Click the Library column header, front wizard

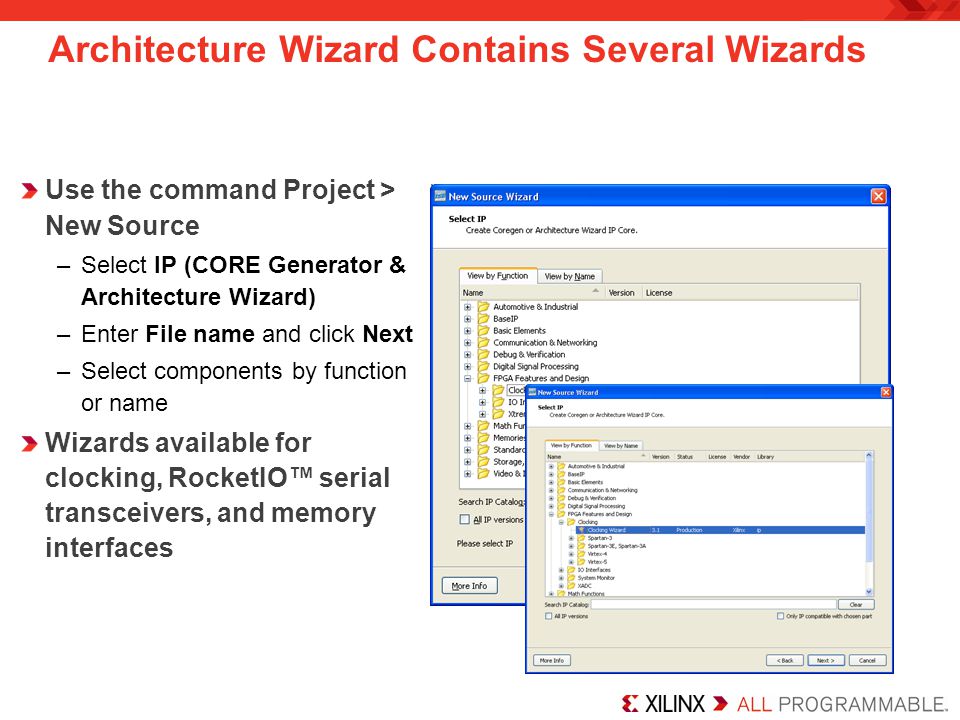click(x=765, y=457)
